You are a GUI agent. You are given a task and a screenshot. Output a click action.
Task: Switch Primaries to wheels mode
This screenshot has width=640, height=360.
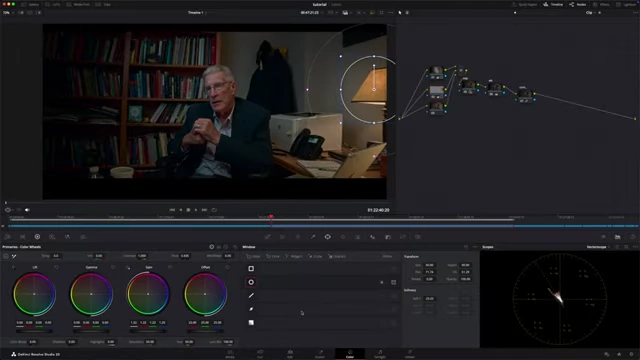[211, 247]
